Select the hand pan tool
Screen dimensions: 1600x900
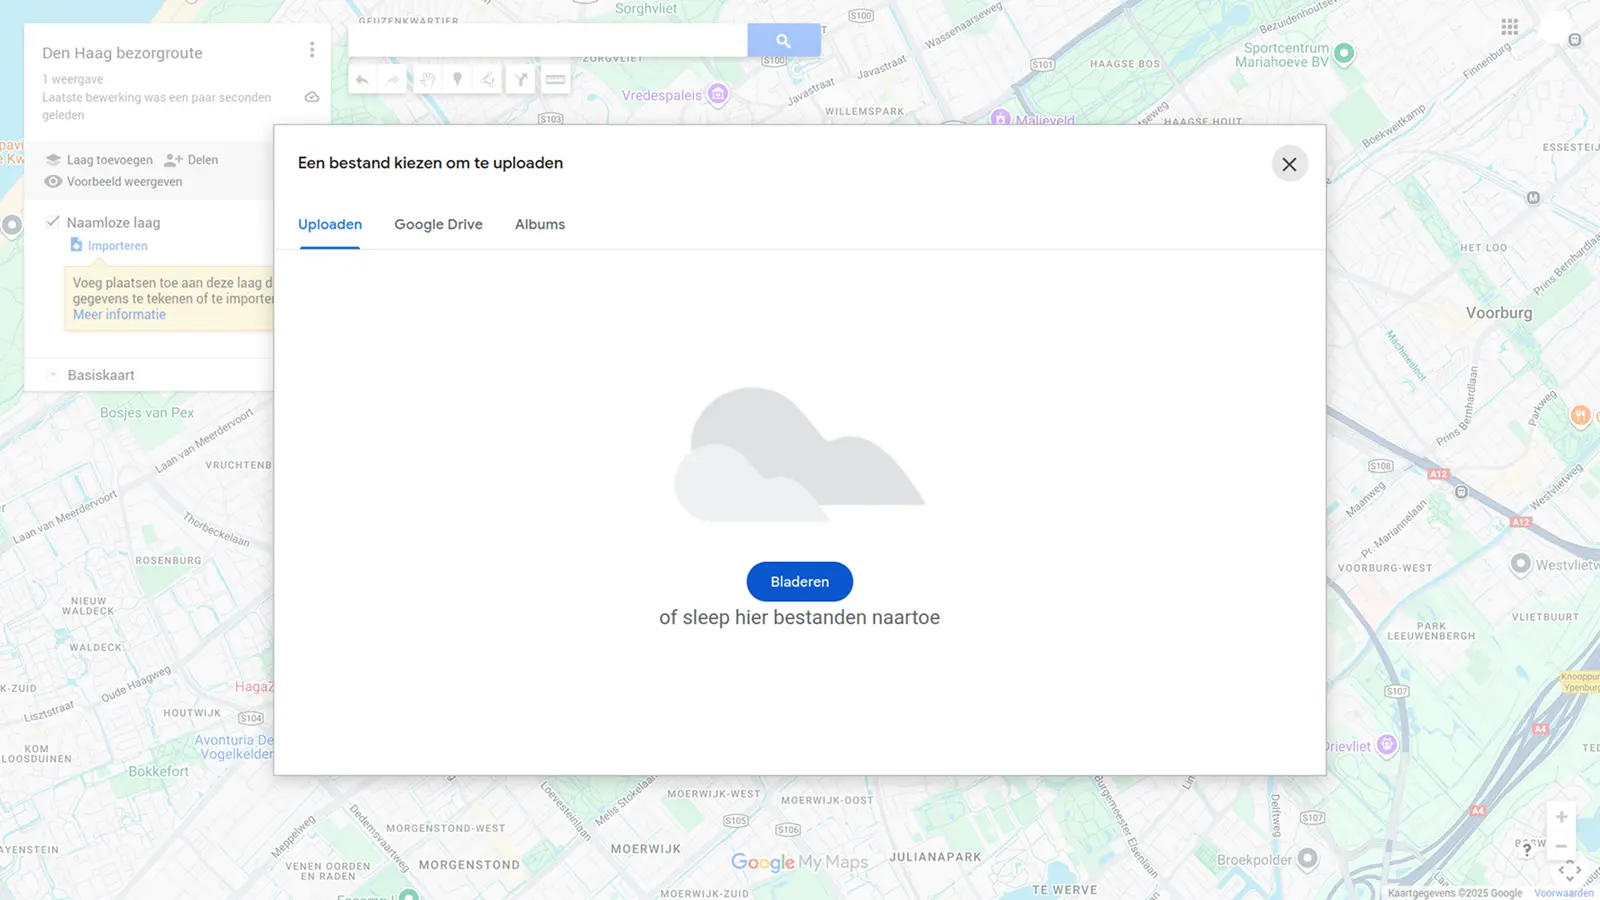tap(427, 79)
